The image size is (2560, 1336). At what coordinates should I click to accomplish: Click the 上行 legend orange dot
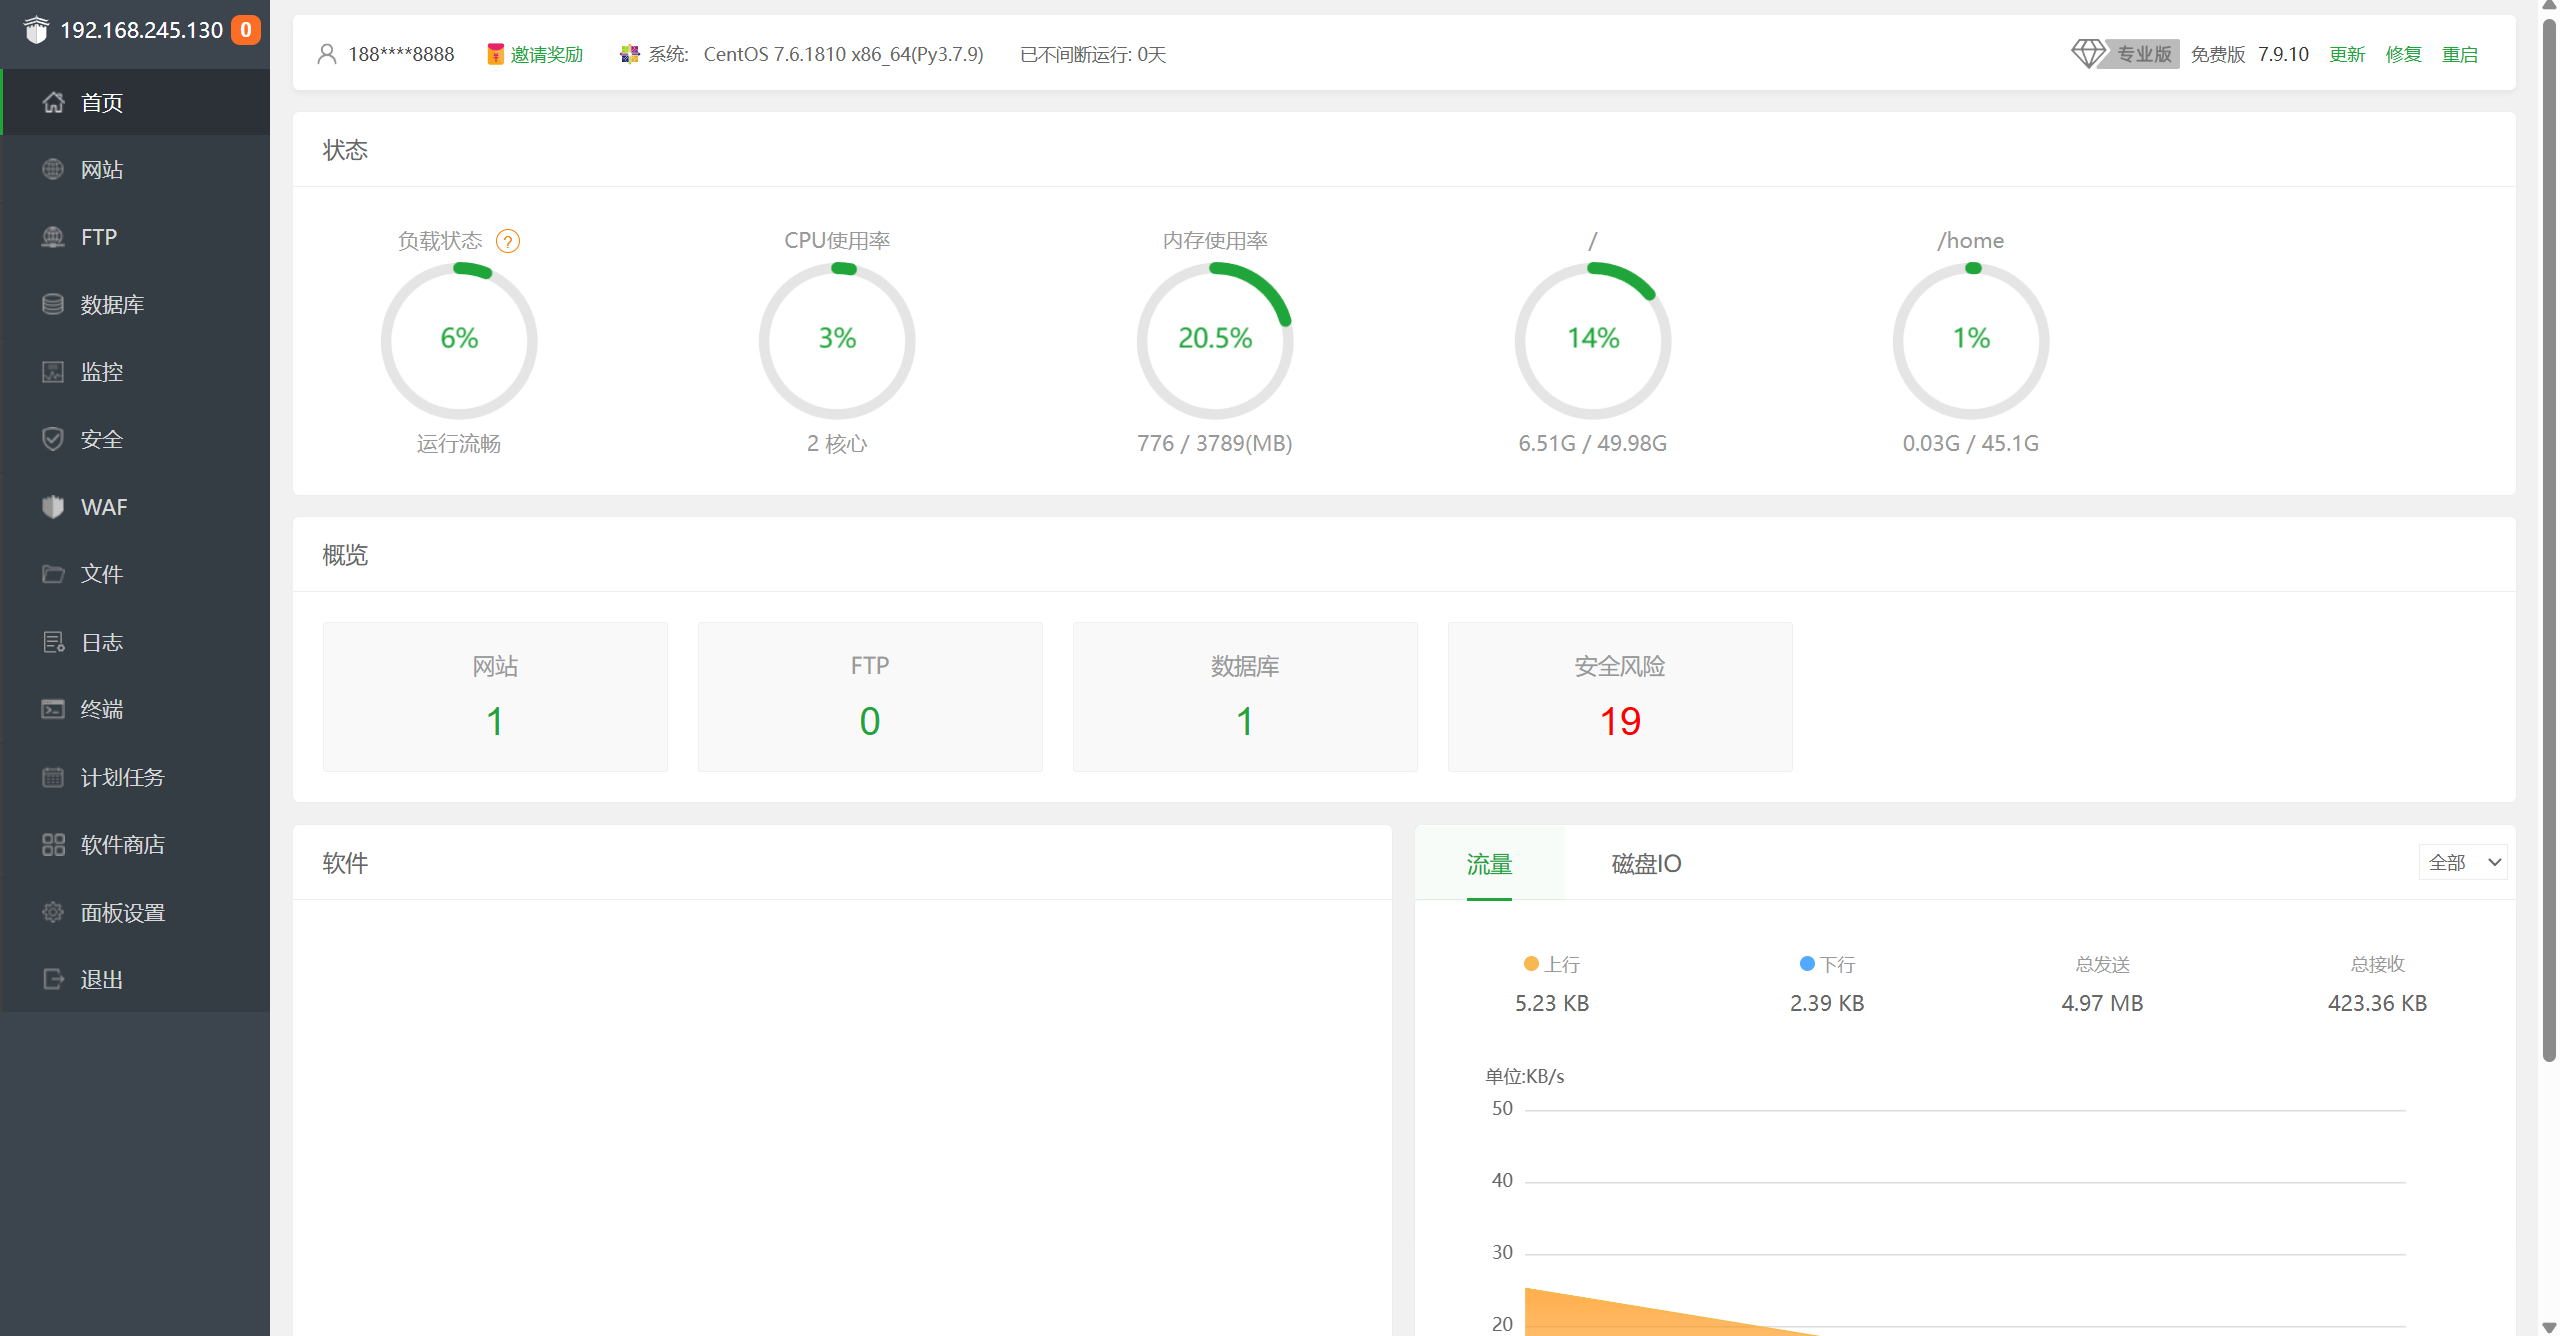(x=1531, y=964)
